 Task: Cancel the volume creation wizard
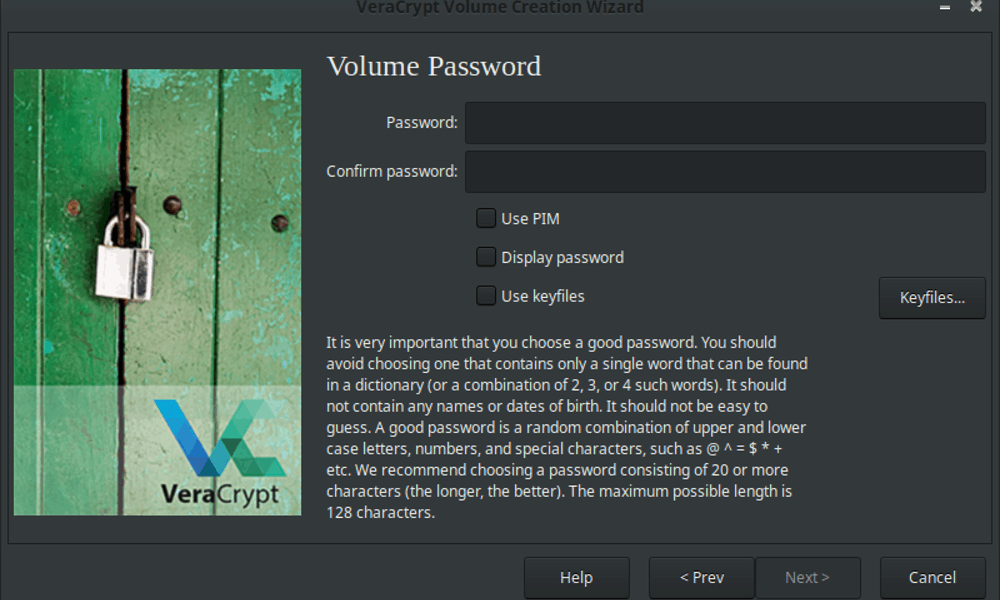tap(932, 578)
